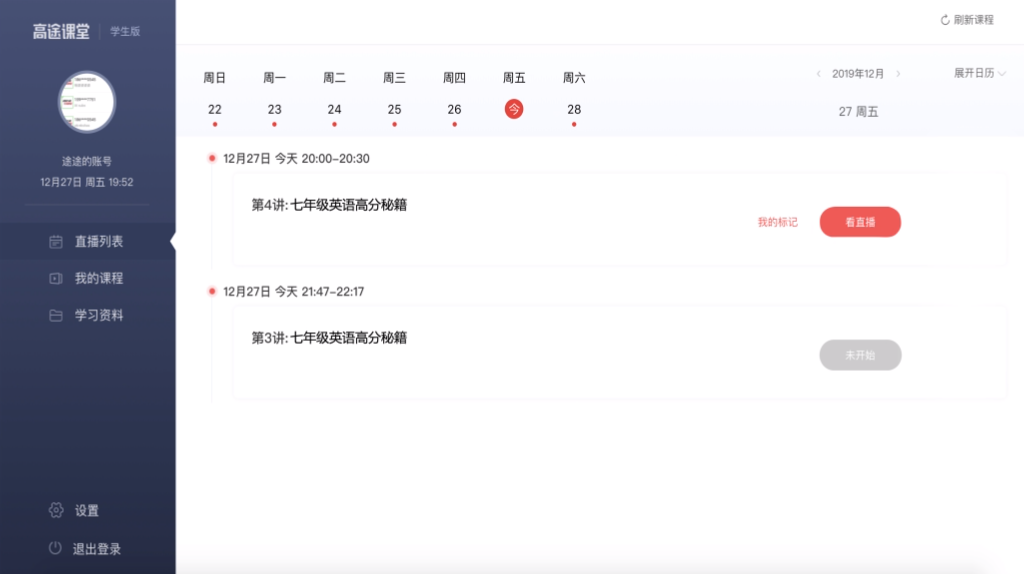The height and width of the screenshot is (574, 1024).
Task: Expand the calendar via 展开日历
Action: click(979, 74)
